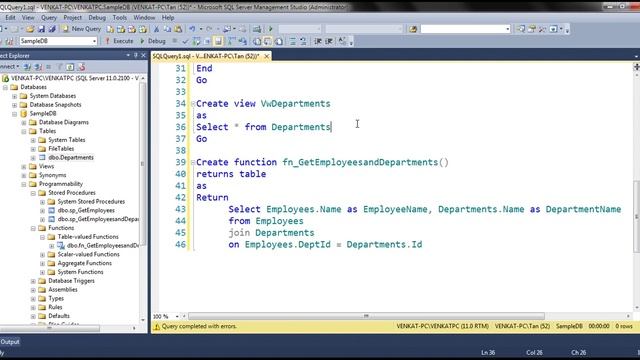Open the empty Find combo box dropdown
The image size is (640, 360).
(x=507, y=29)
